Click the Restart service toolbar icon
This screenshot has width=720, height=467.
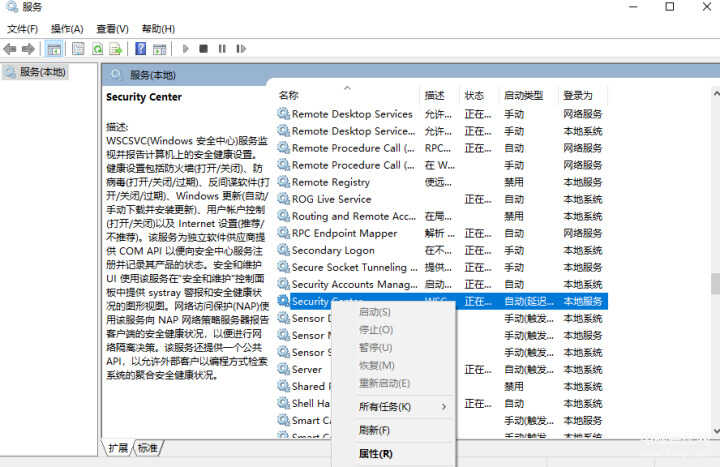(240, 48)
